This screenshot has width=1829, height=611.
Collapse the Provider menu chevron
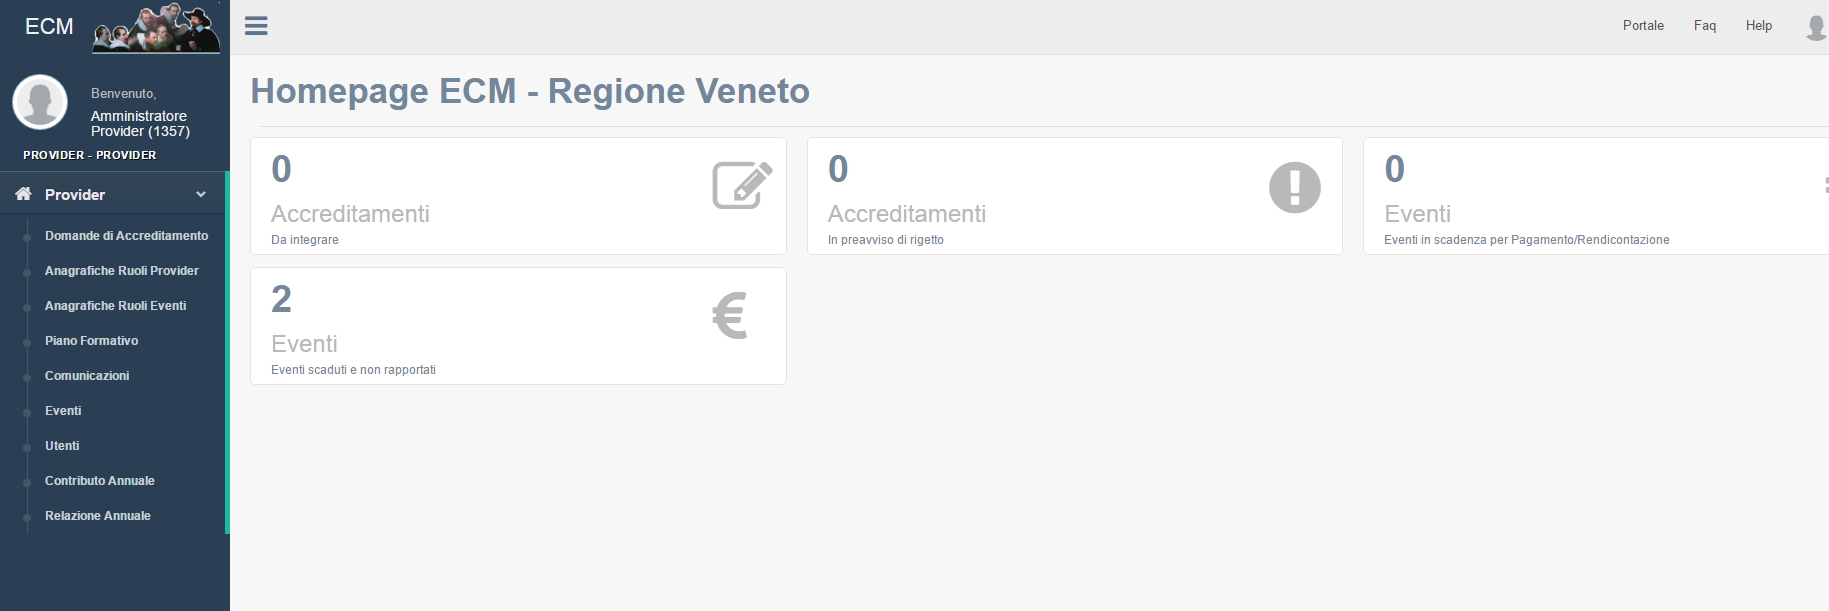click(x=201, y=195)
